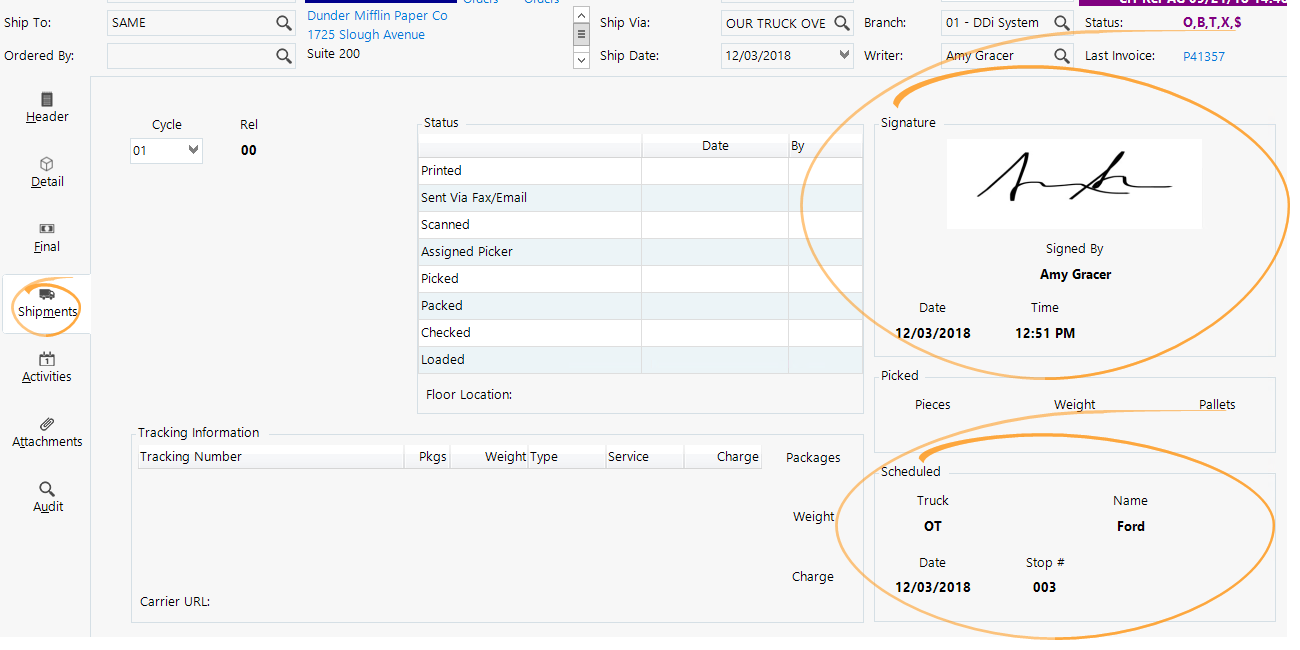Open the Dunder Mifflin Paper Co customer link
The height and width of the screenshot is (650, 1300).
377,15
